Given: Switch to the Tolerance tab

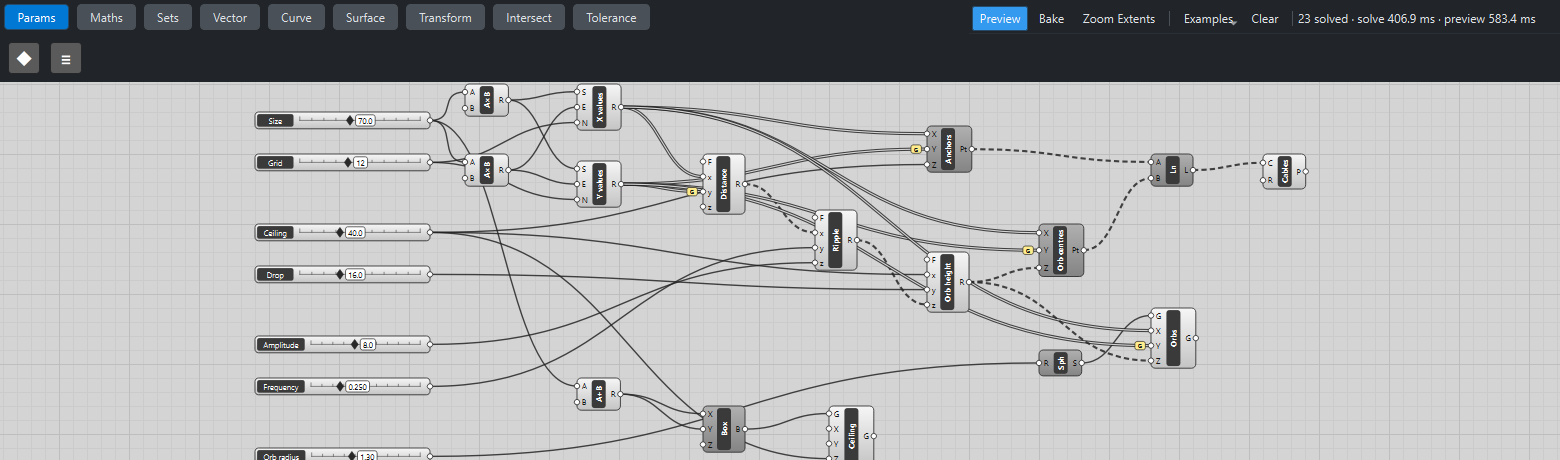Looking at the screenshot, I should coord(611,17).
